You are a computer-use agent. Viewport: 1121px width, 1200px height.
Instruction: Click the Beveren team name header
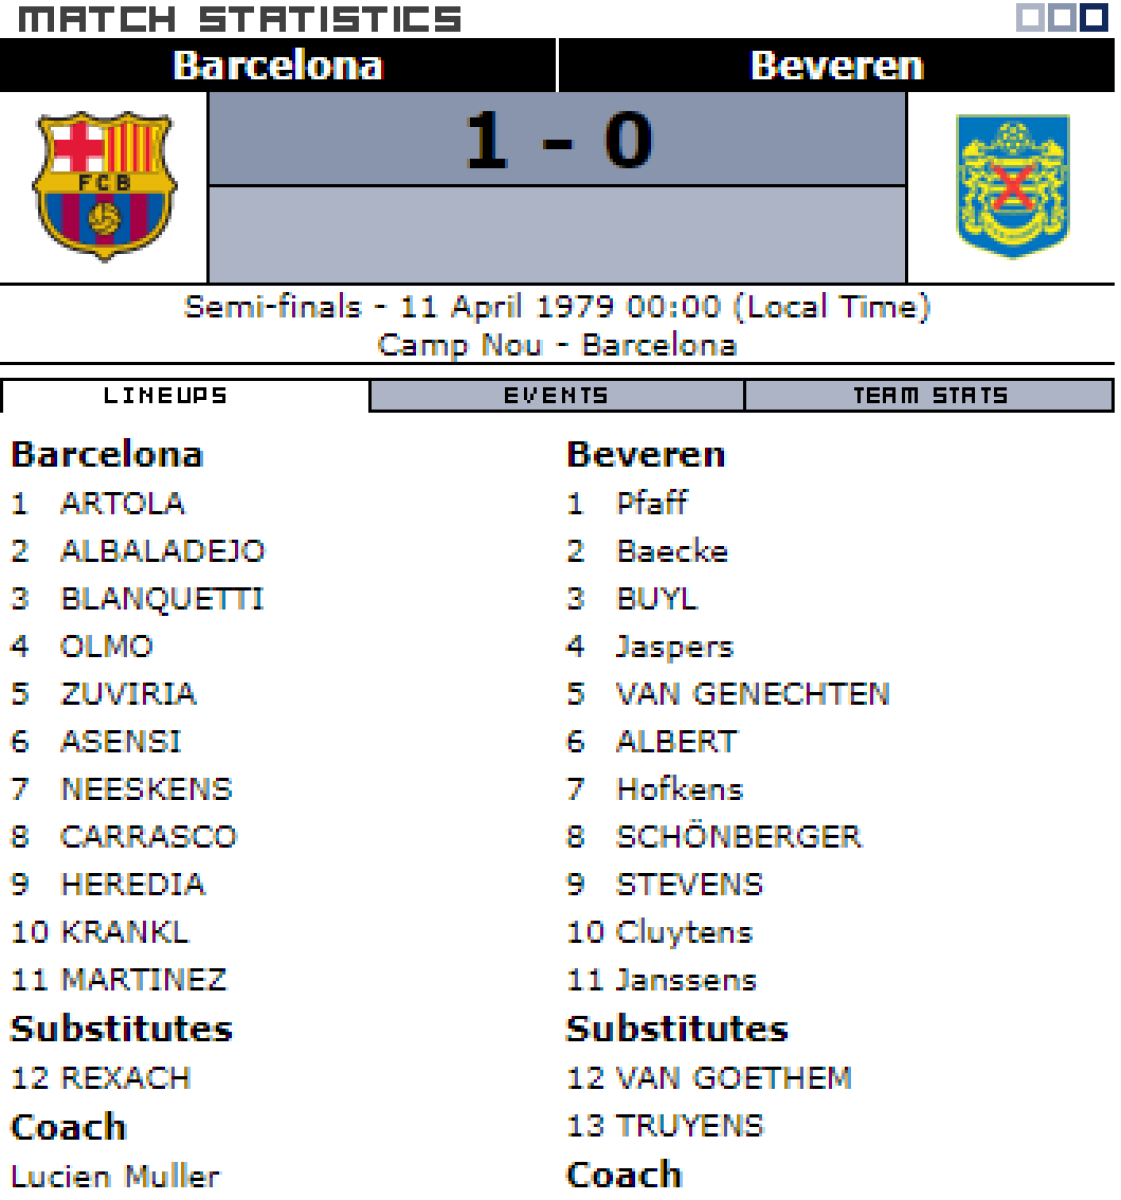tap(836, 66)
